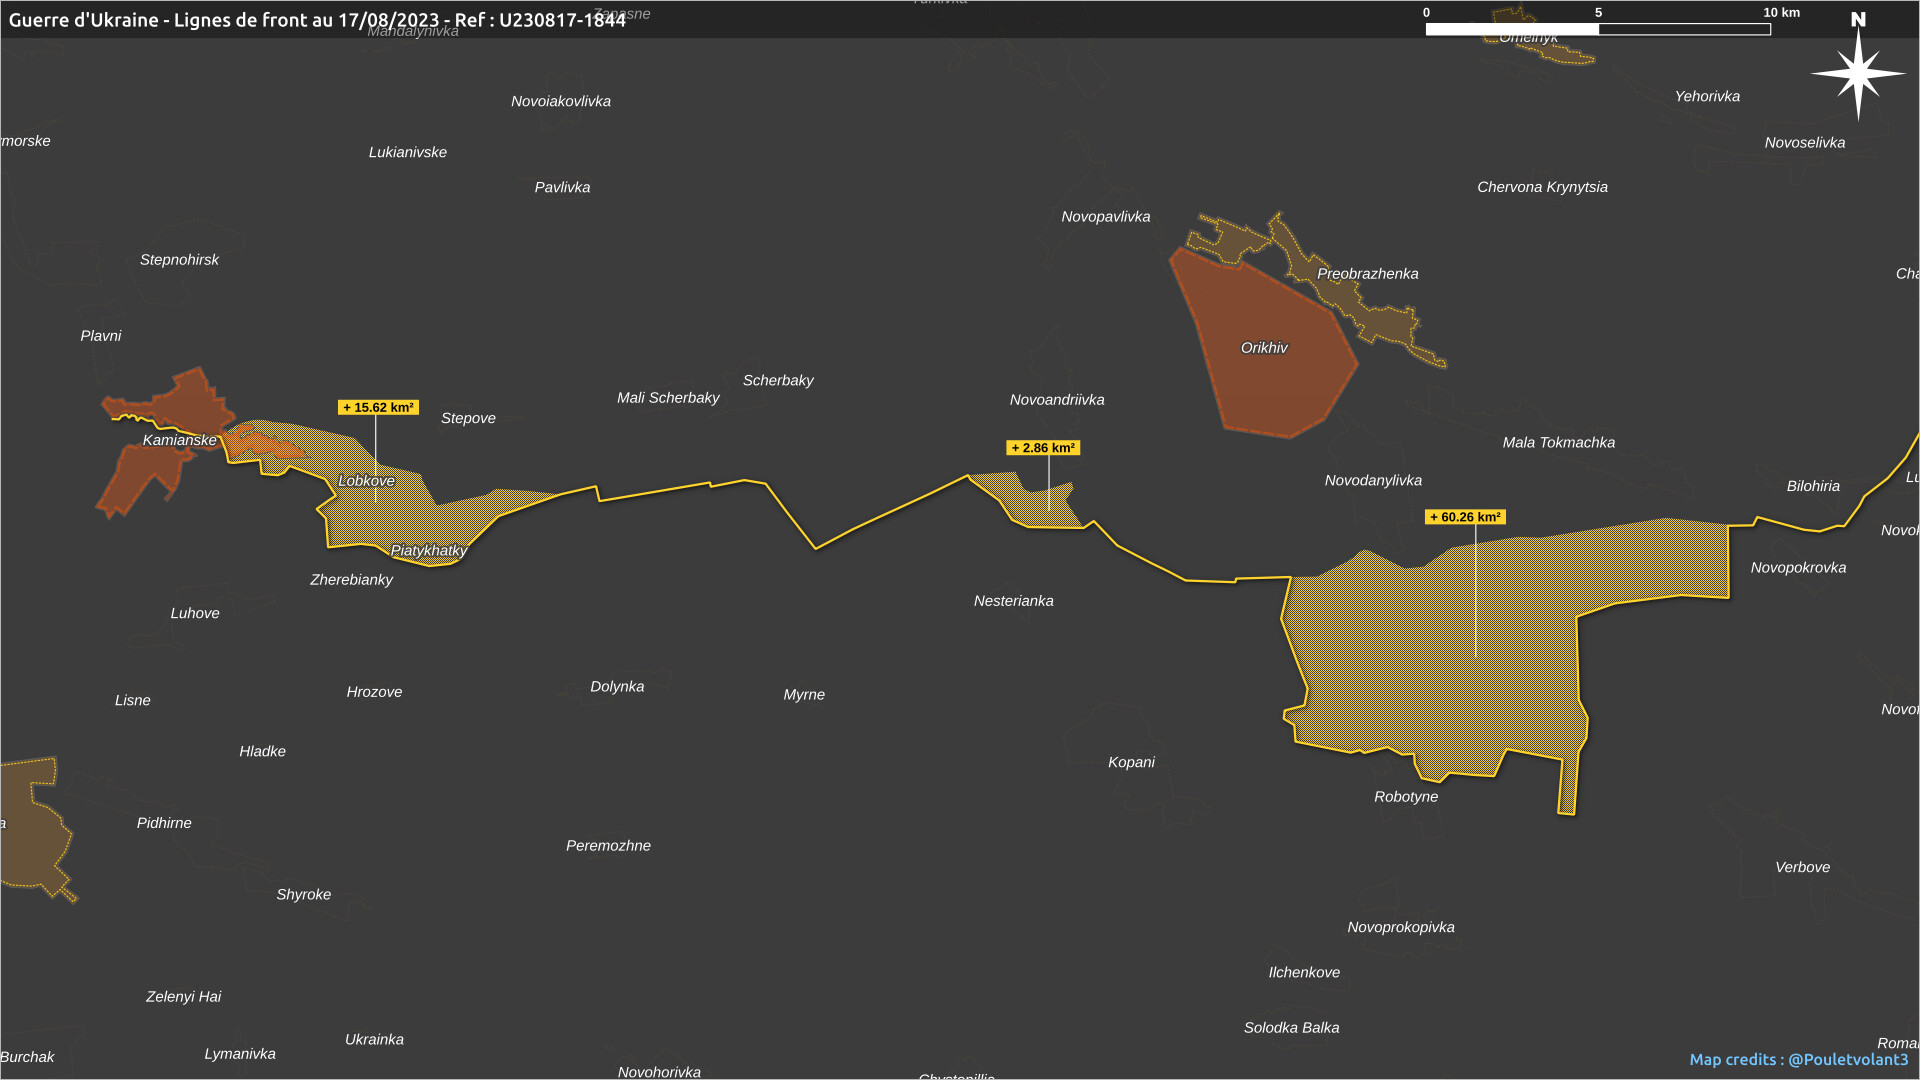1920x1080 pixels.
Task: Click the +15.62 km² area label
Action: click(378, 408)
